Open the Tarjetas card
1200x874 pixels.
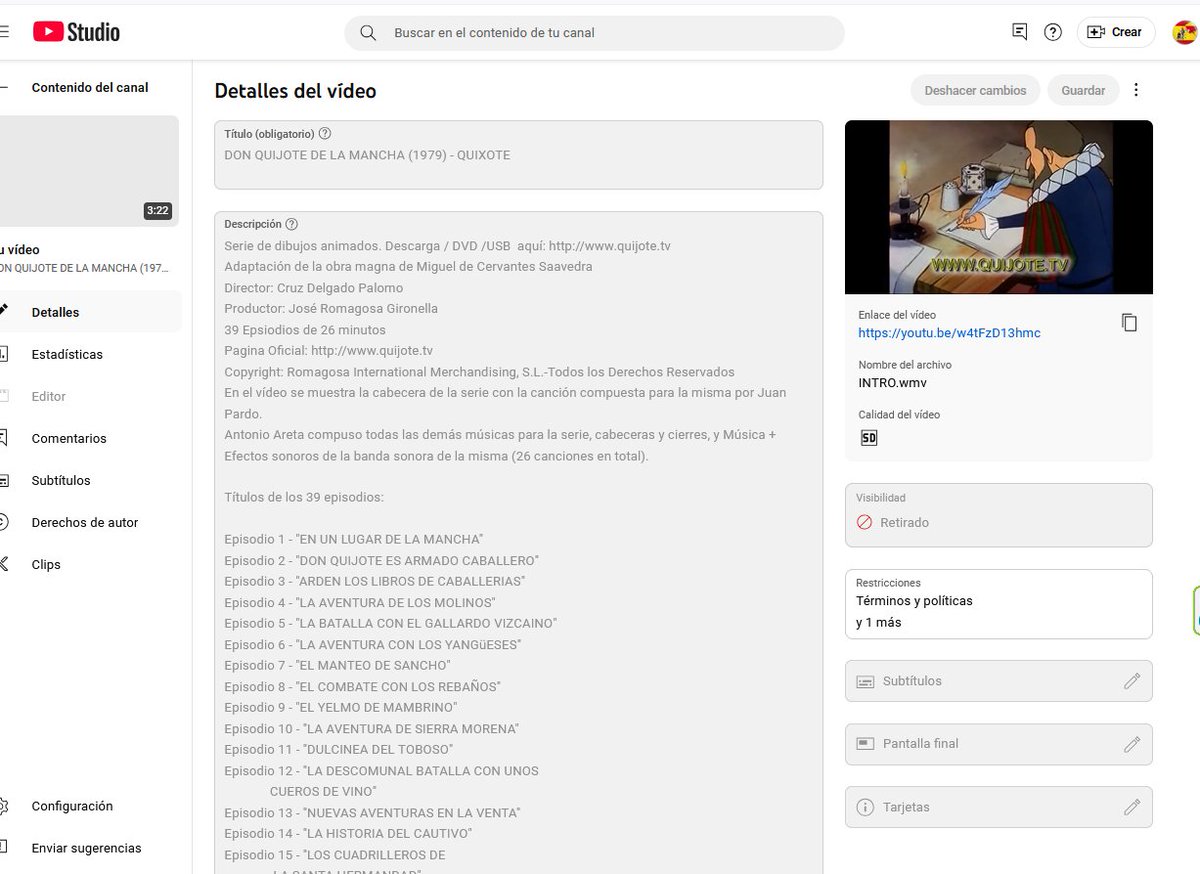click(999, 807)
